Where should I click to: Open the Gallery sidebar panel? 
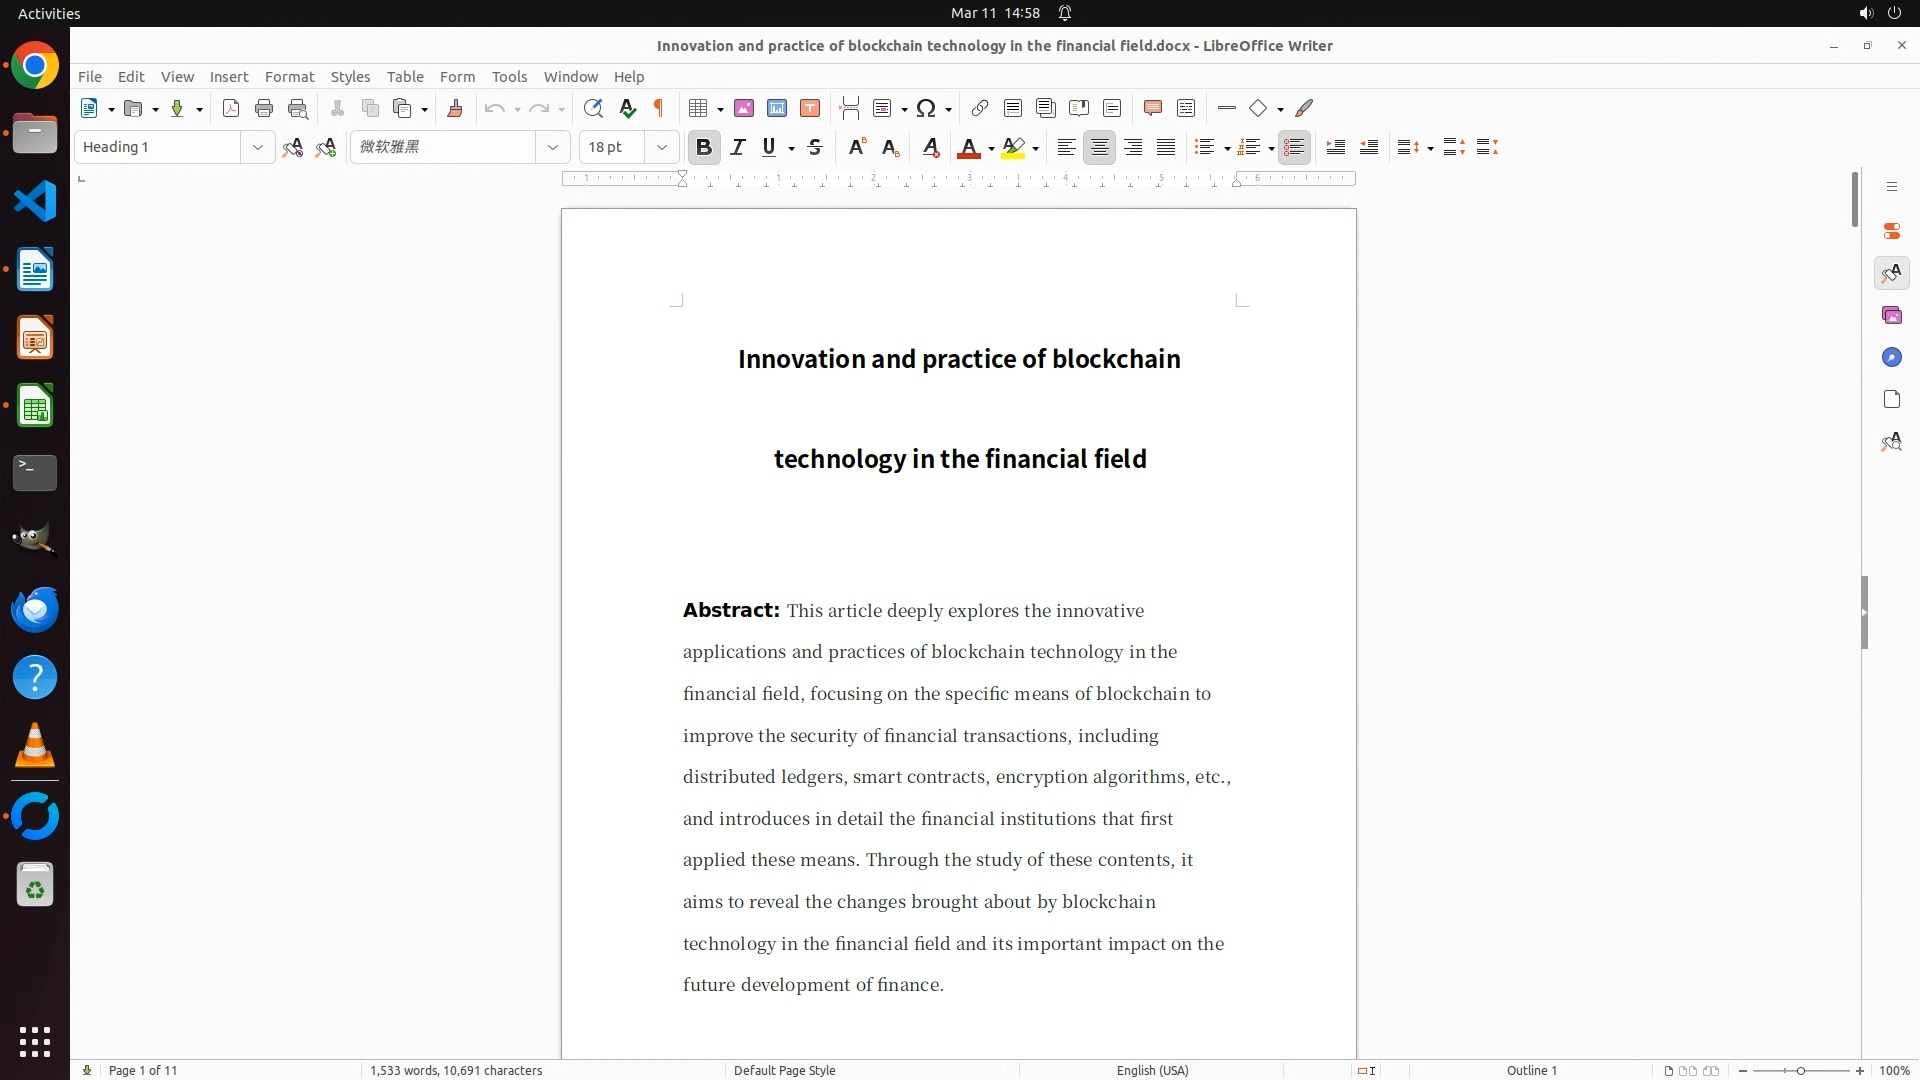click(1891, 316)
